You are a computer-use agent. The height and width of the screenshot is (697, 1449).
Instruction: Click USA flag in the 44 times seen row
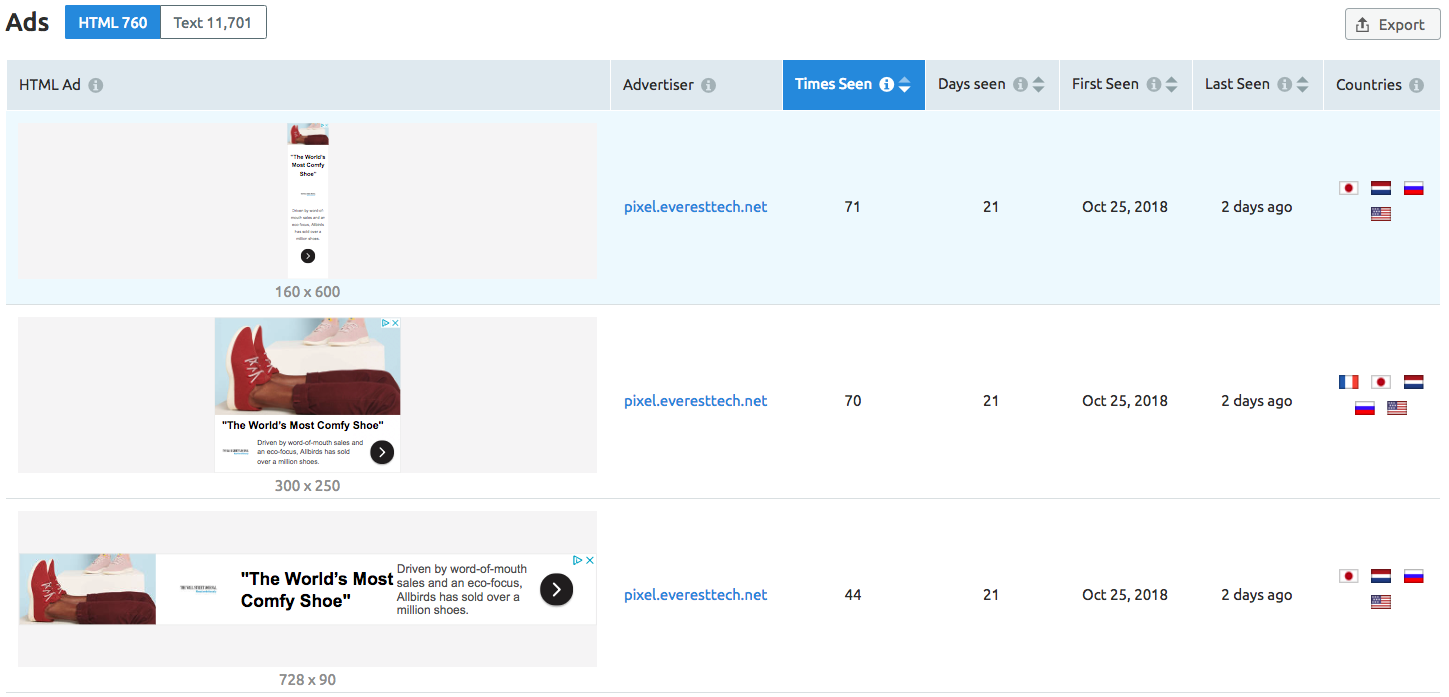pos(1381,602)
